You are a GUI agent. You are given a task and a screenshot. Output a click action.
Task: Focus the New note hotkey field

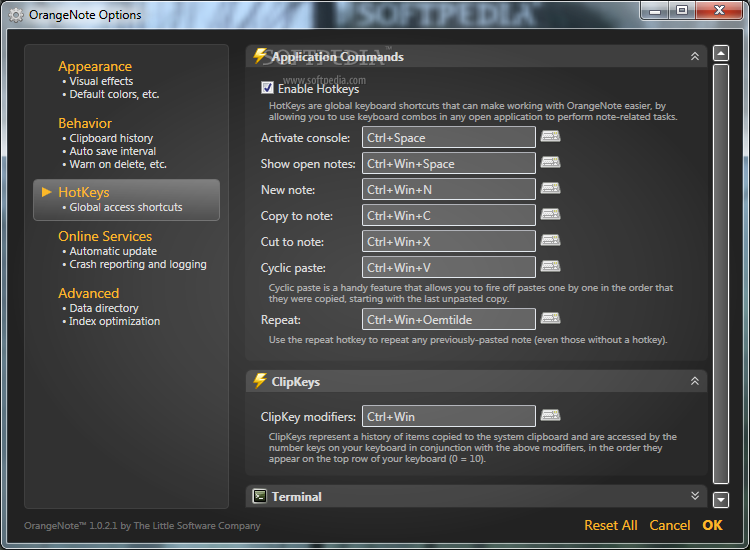click(x=449, y=189)
